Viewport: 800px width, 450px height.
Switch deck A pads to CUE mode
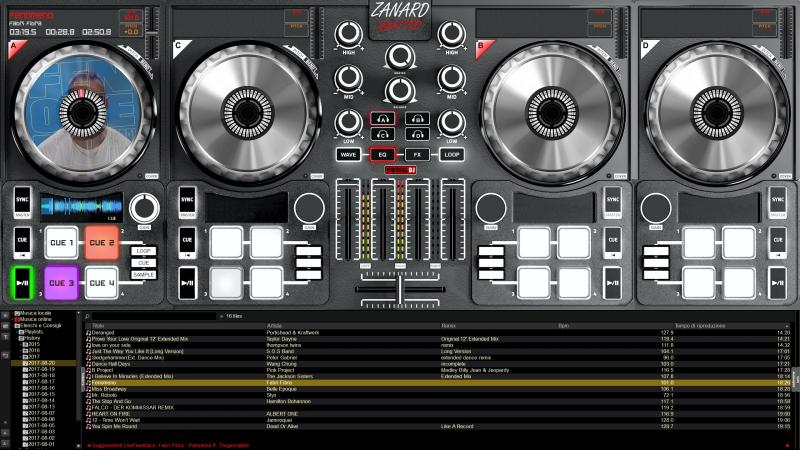(x=143, y=263)
